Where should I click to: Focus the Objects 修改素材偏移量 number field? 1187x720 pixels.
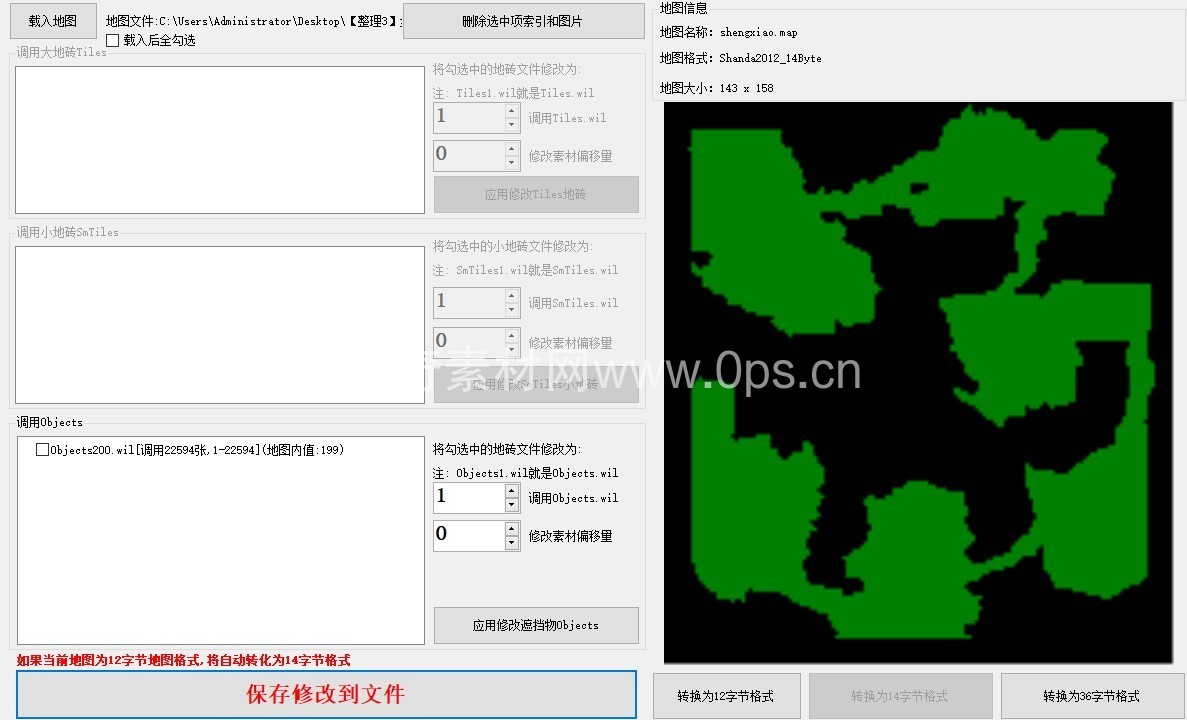pos(468,535)
